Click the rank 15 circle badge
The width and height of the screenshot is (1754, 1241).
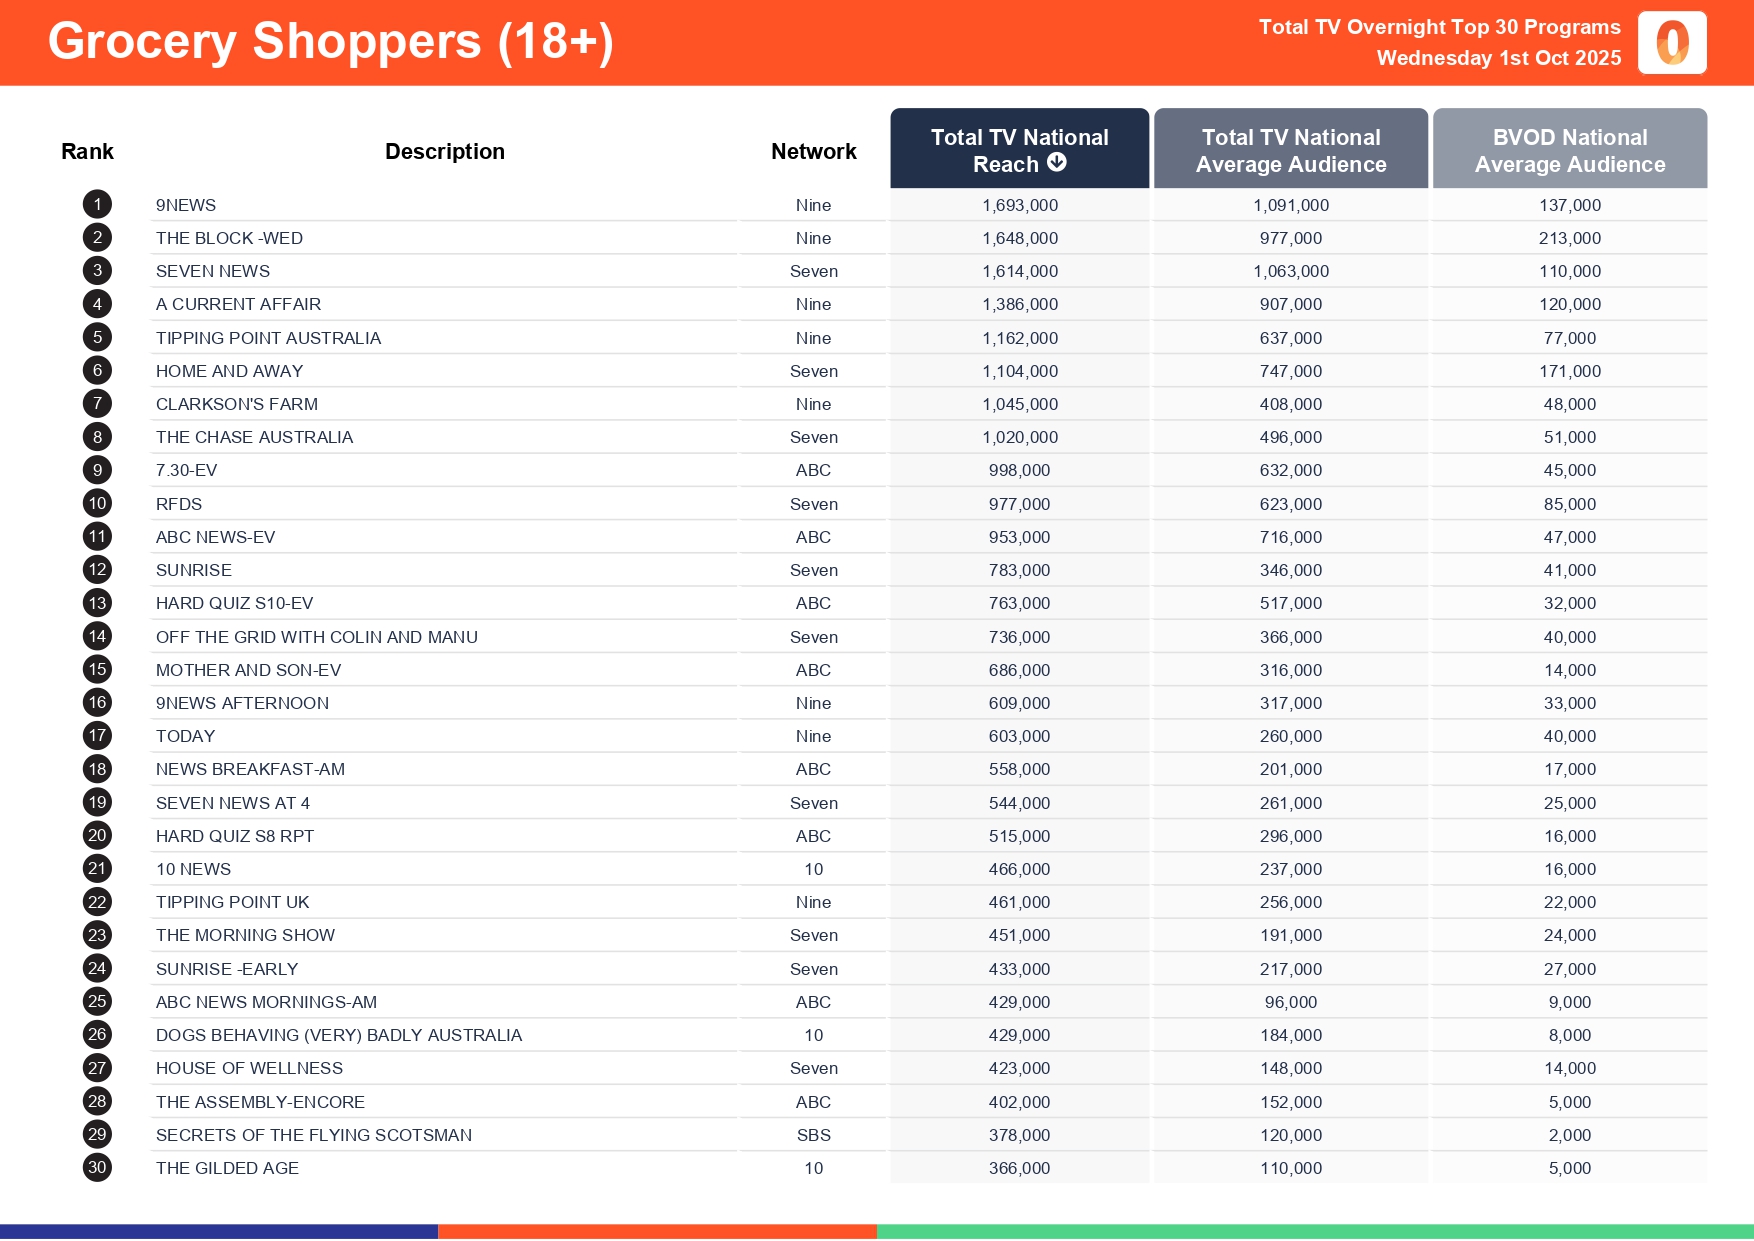[x=97, y=670]
